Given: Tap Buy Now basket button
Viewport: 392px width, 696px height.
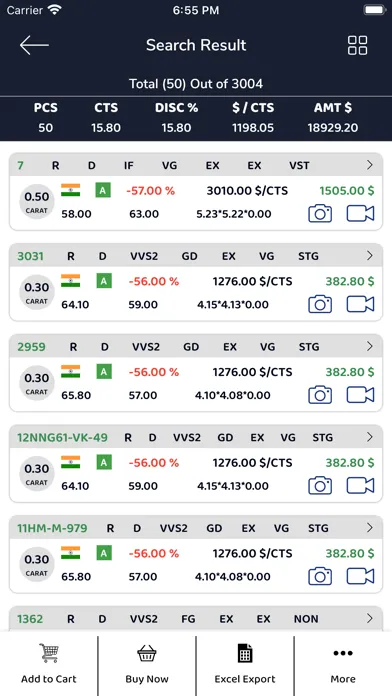Looking at the screenshot, I should (x=147, y=664).
